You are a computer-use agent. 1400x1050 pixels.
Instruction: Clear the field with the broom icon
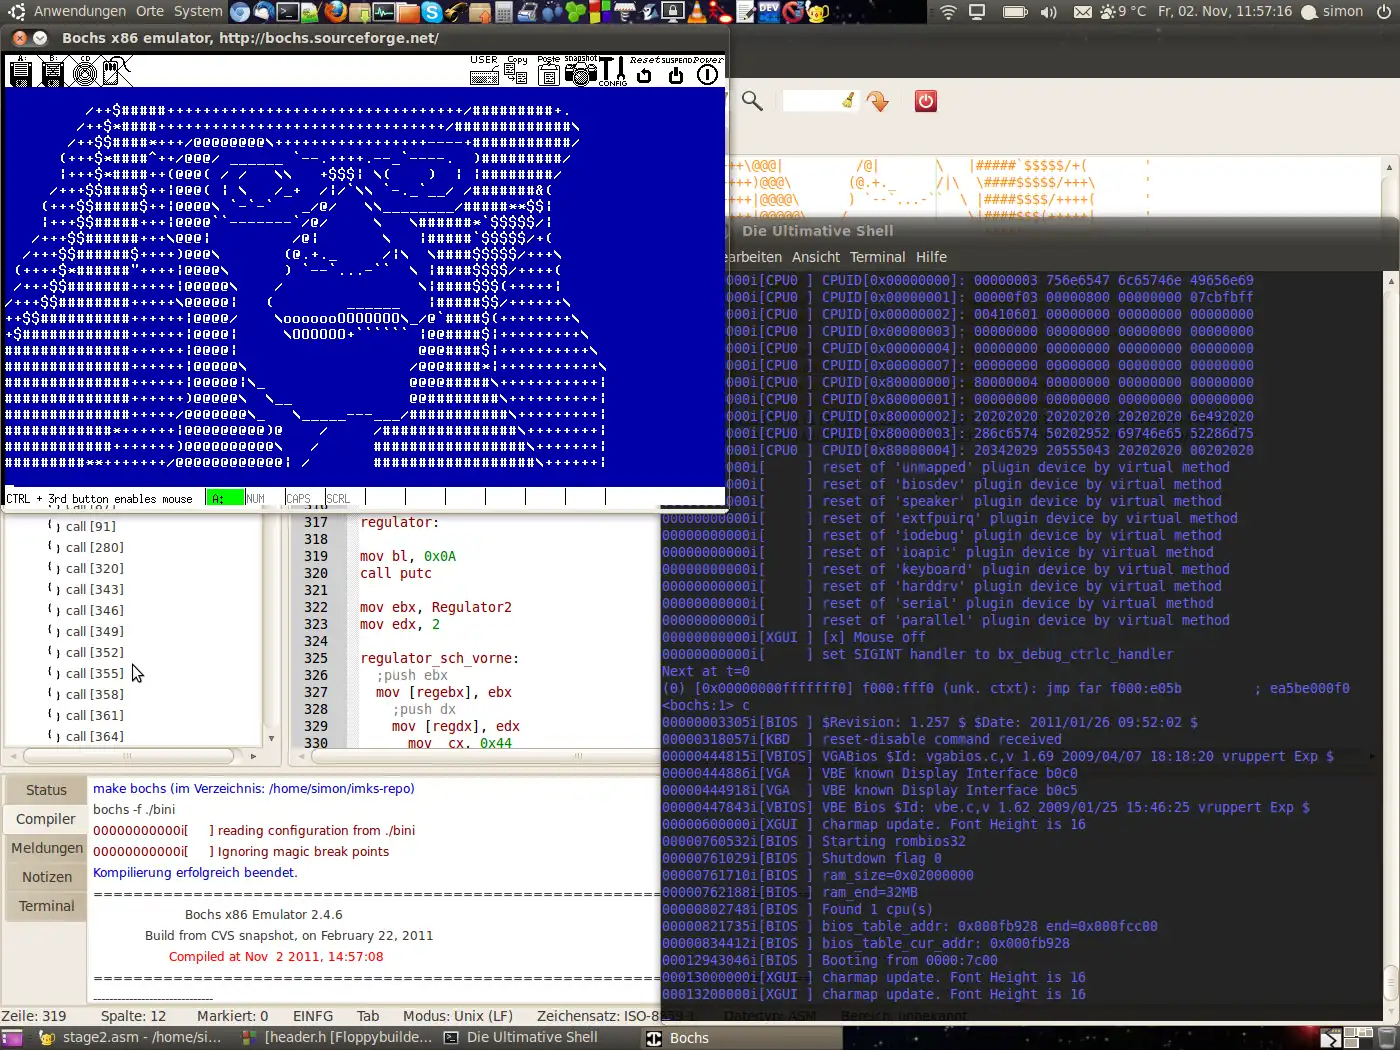coord(849,101)
